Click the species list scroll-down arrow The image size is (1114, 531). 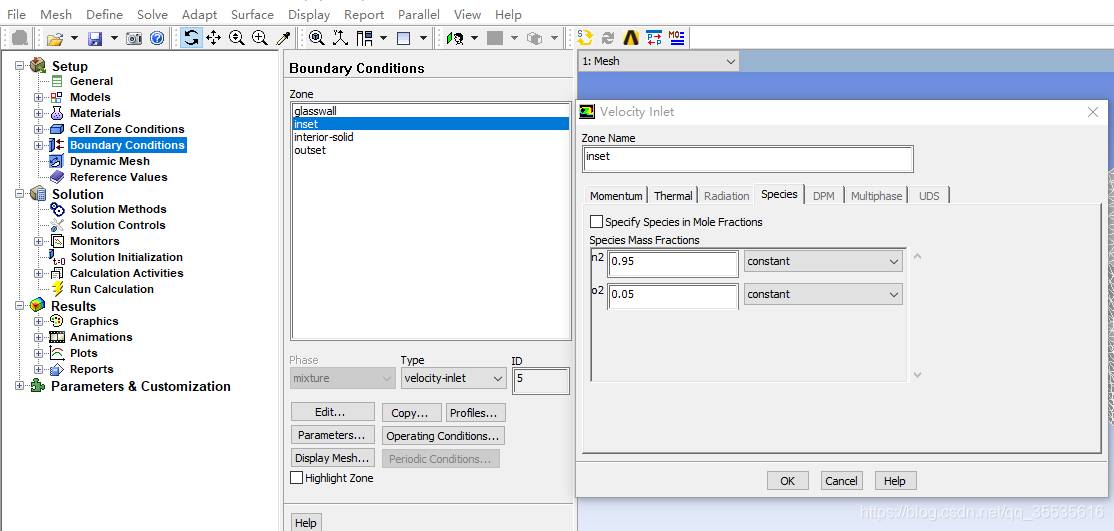pos(917,374)
